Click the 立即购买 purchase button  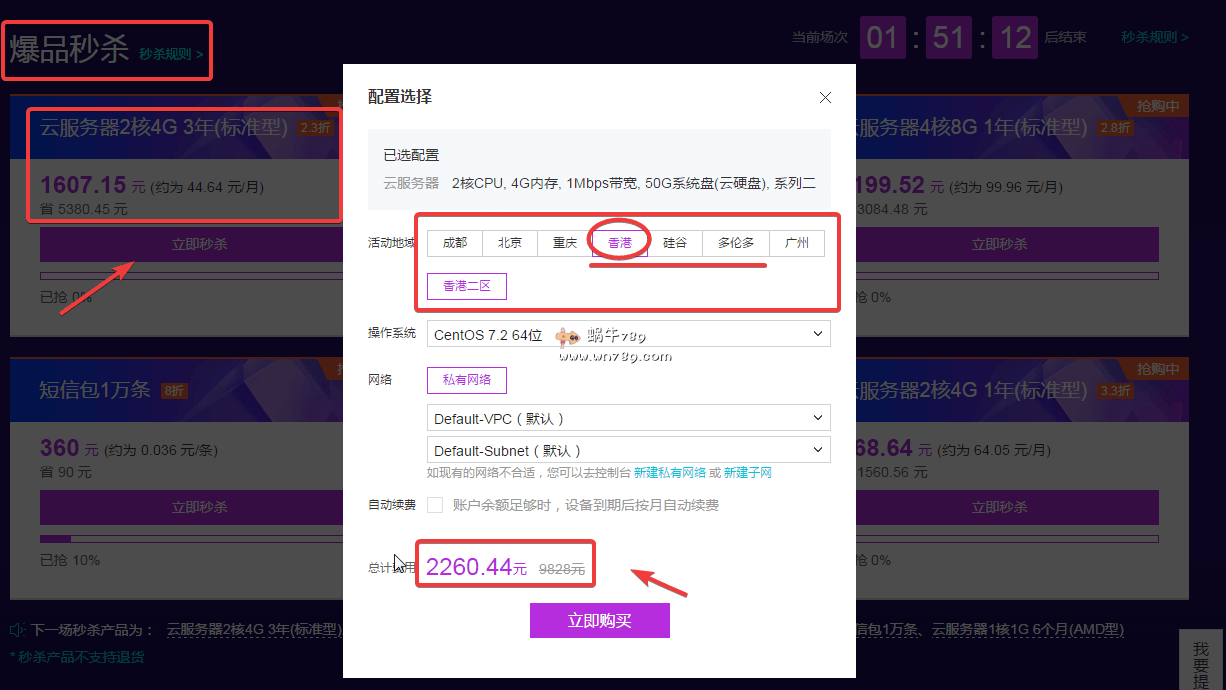point(599,620)
